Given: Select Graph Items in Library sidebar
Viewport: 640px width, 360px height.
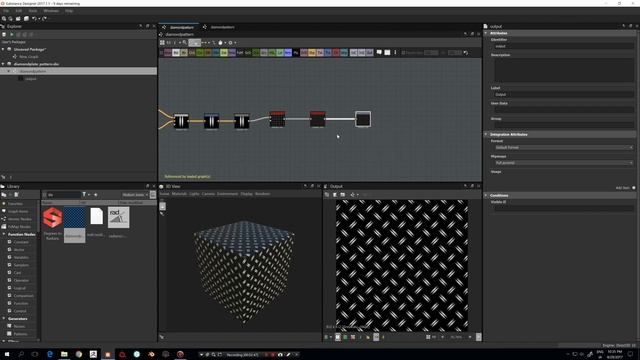Looking at the screenshot, I should point(18,211).
